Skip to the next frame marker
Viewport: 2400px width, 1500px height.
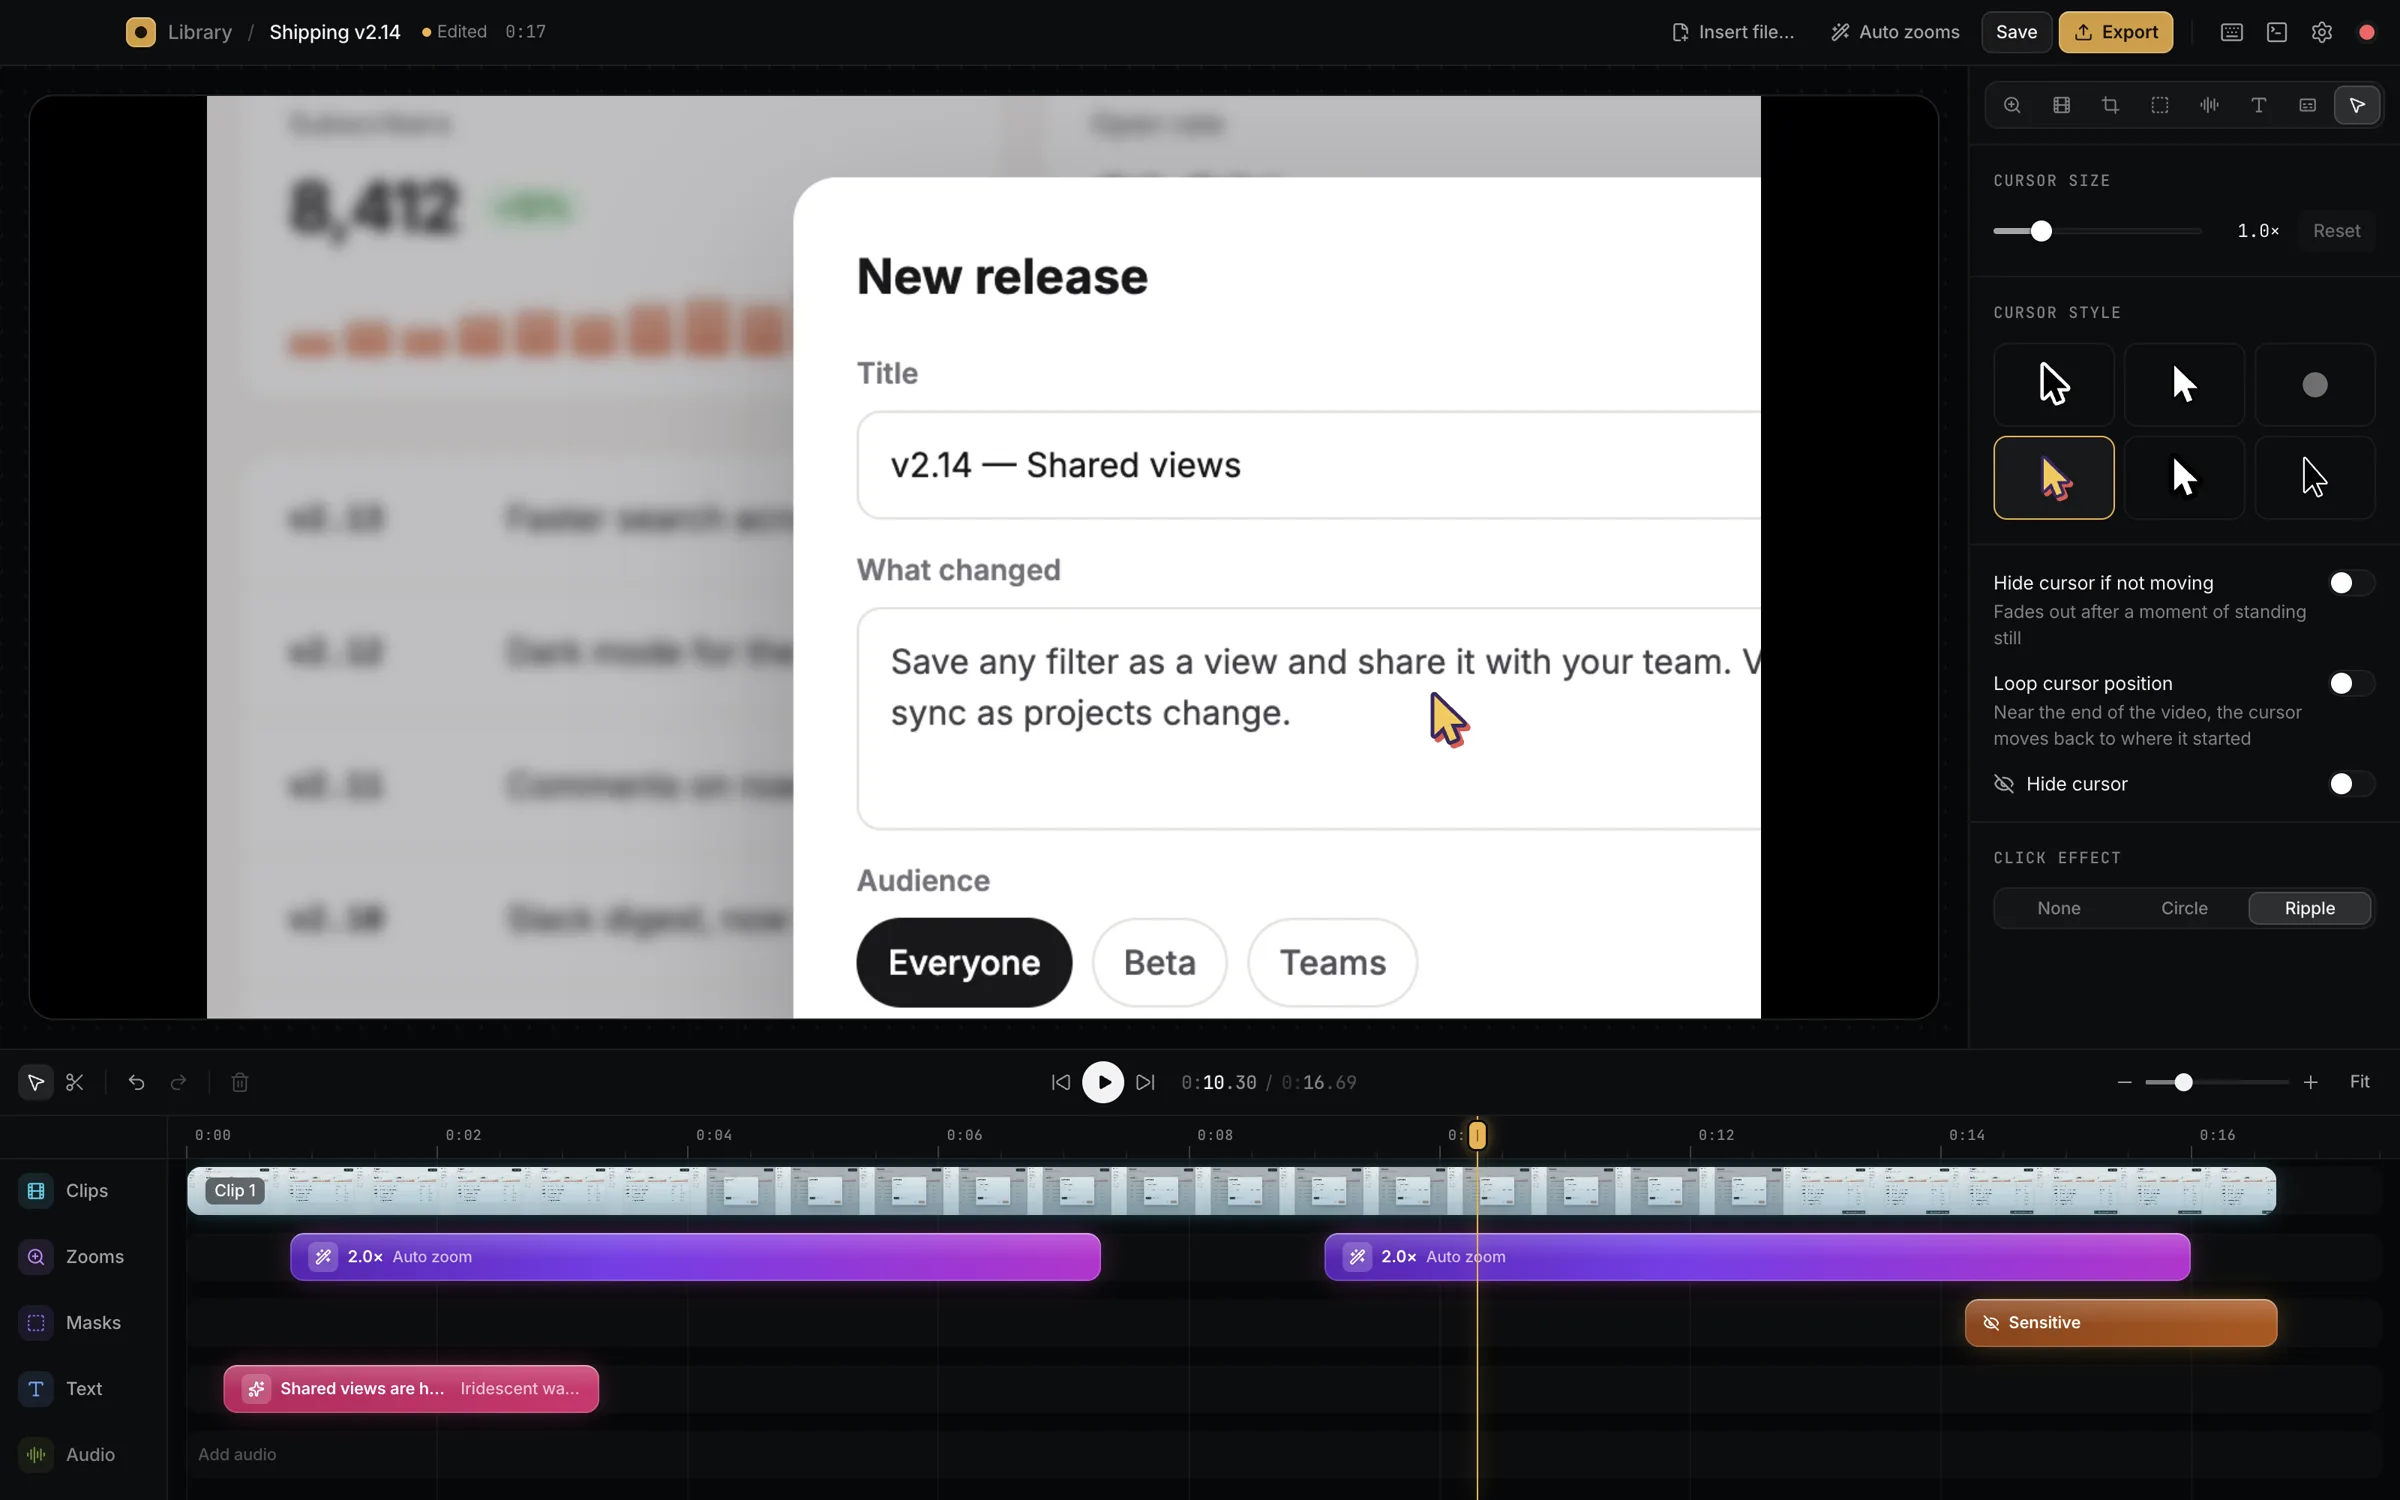pos(1146,1082)
